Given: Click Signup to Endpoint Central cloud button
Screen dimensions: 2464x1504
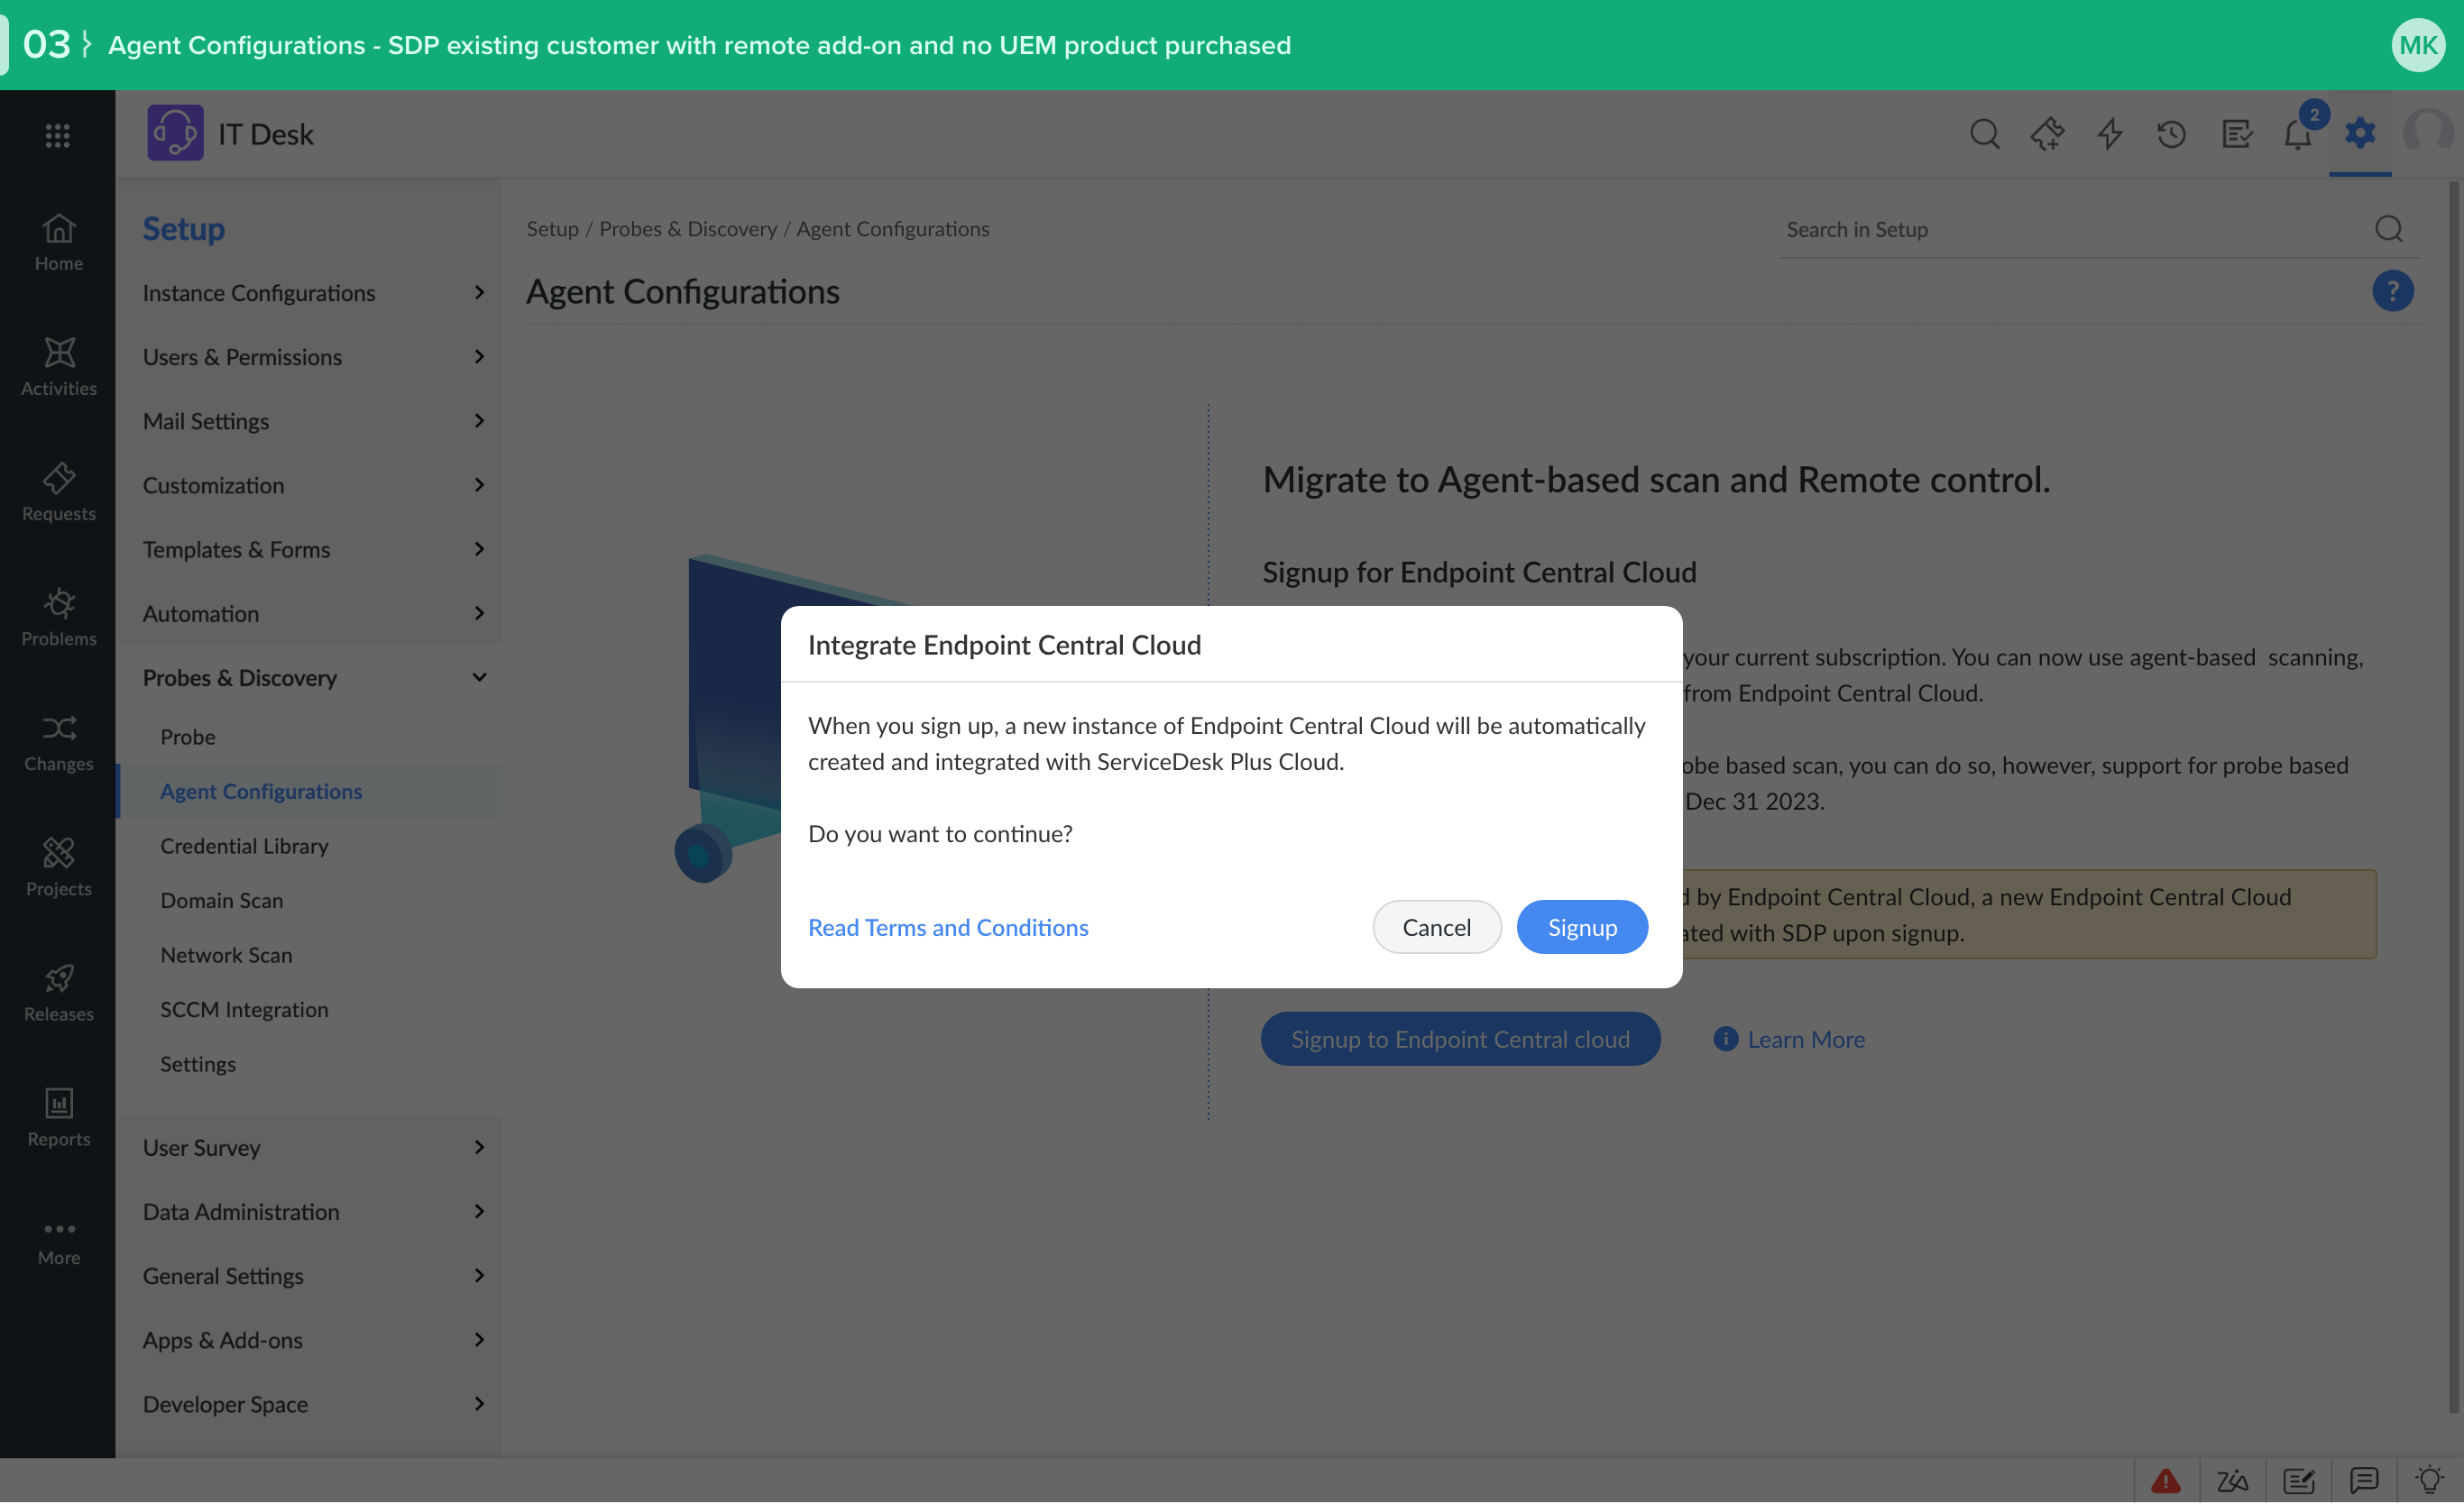Looking at the screenshot, I should [x=1460, y=1039].
